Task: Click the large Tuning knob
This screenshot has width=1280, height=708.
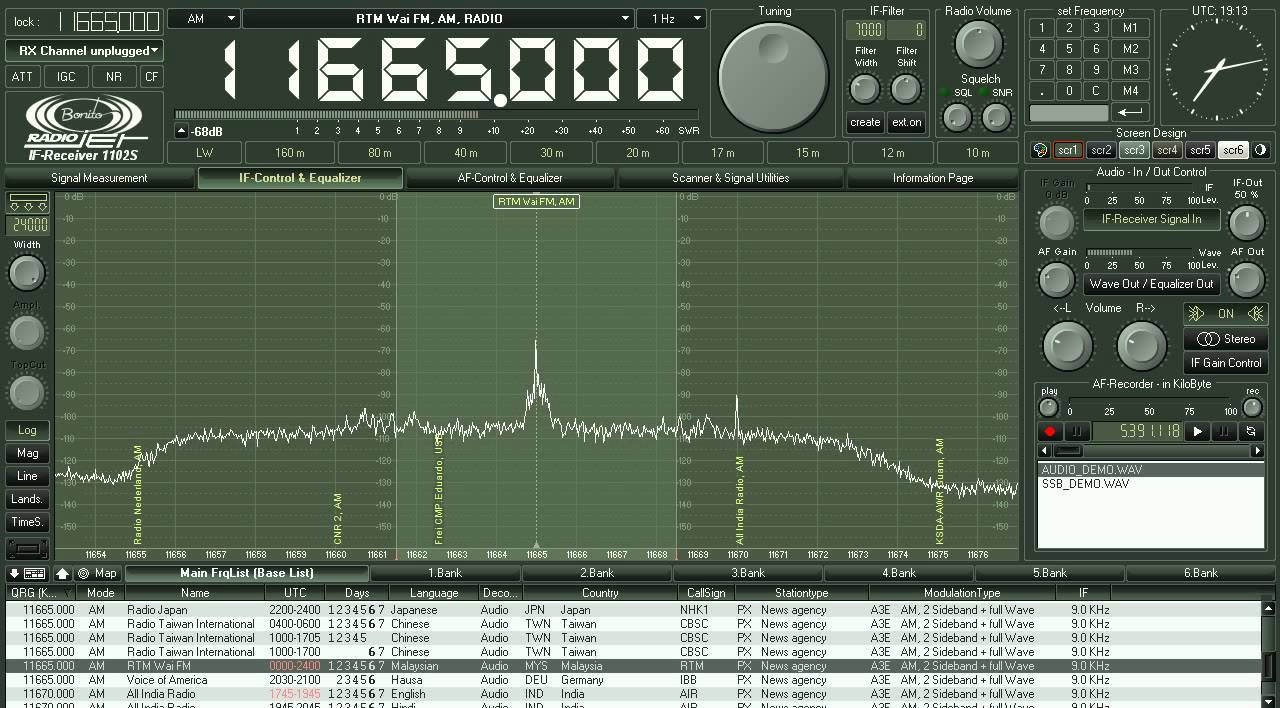Action: click(x=774, y=76)
